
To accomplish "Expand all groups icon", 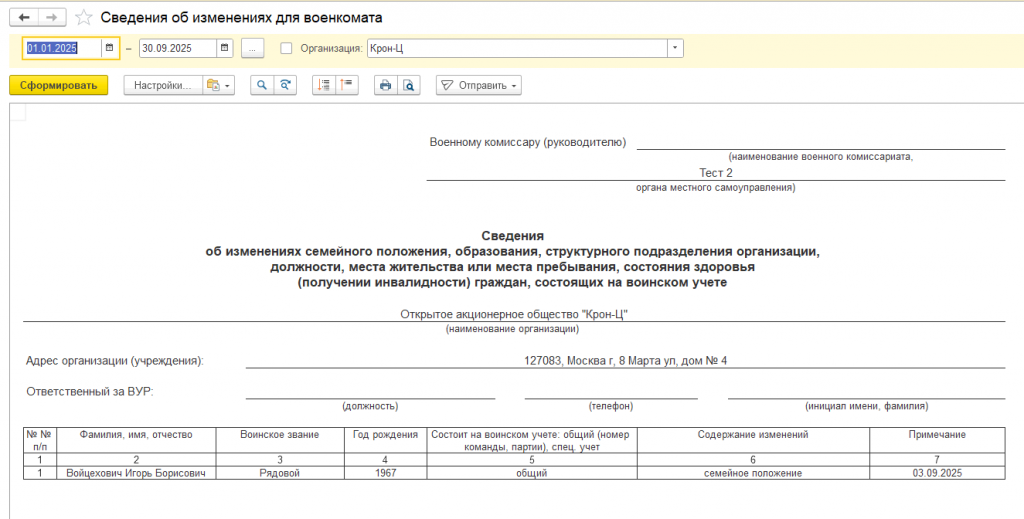I will click(324, 86).
